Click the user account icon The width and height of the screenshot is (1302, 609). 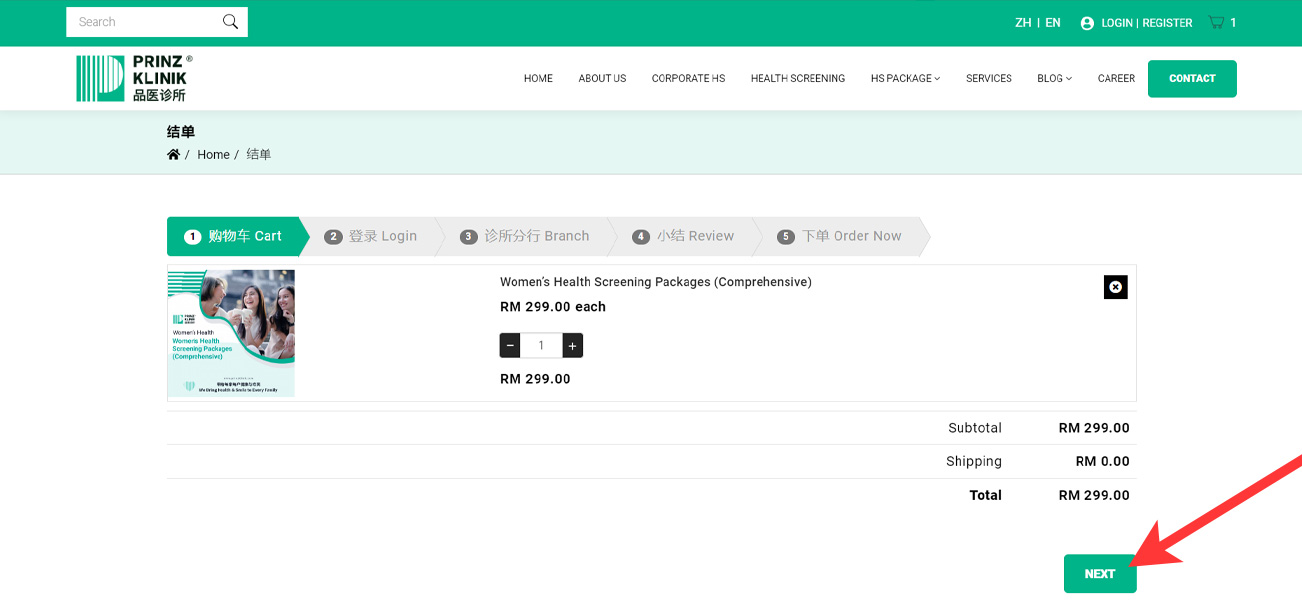coord(1087,23)
